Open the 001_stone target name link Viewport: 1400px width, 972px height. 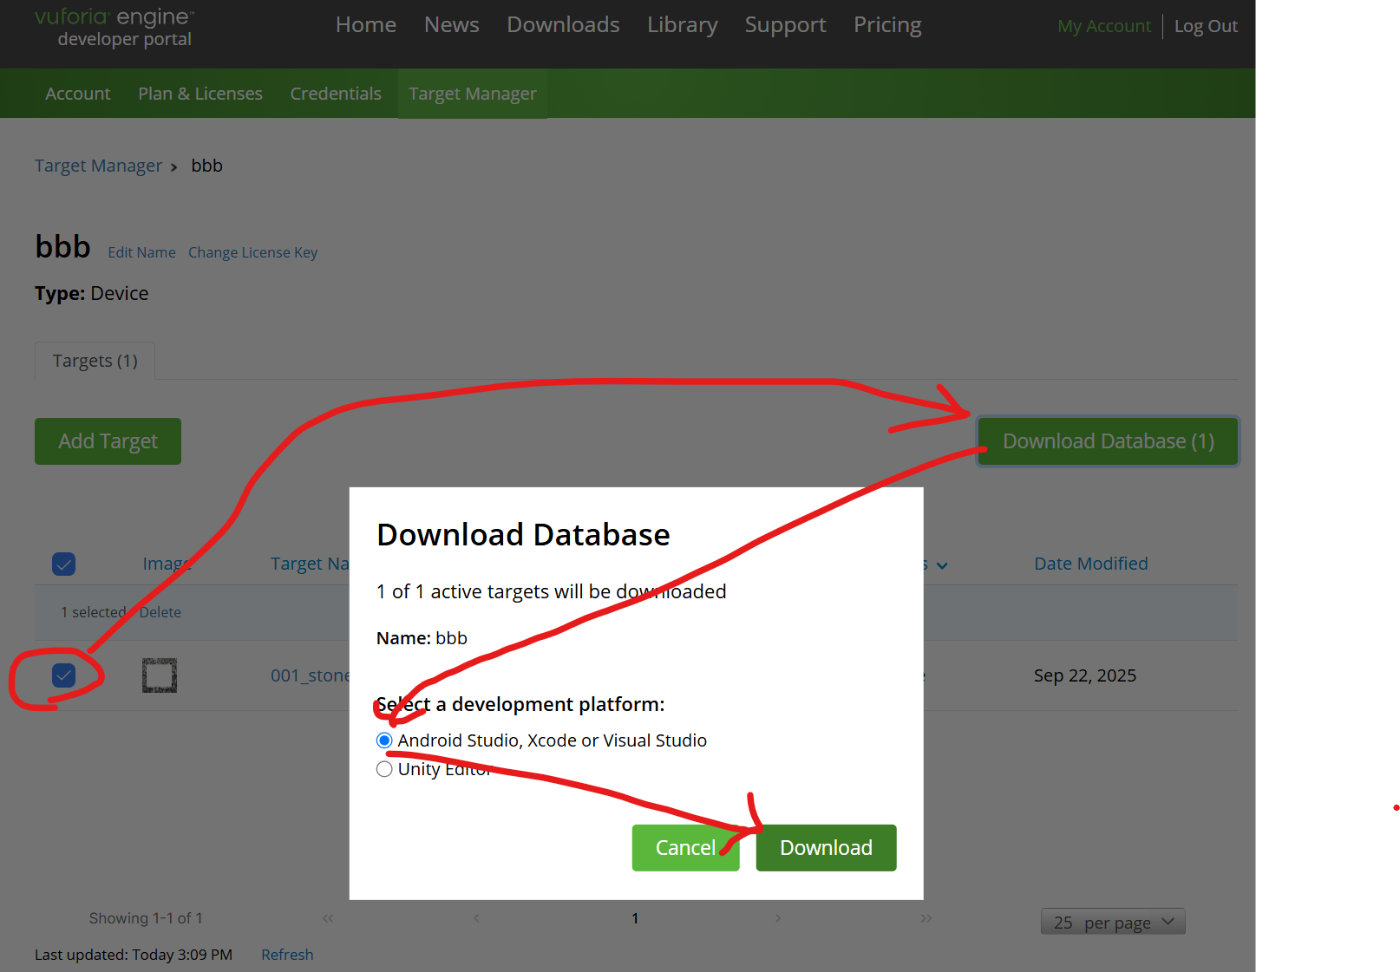tap(310, 676)
